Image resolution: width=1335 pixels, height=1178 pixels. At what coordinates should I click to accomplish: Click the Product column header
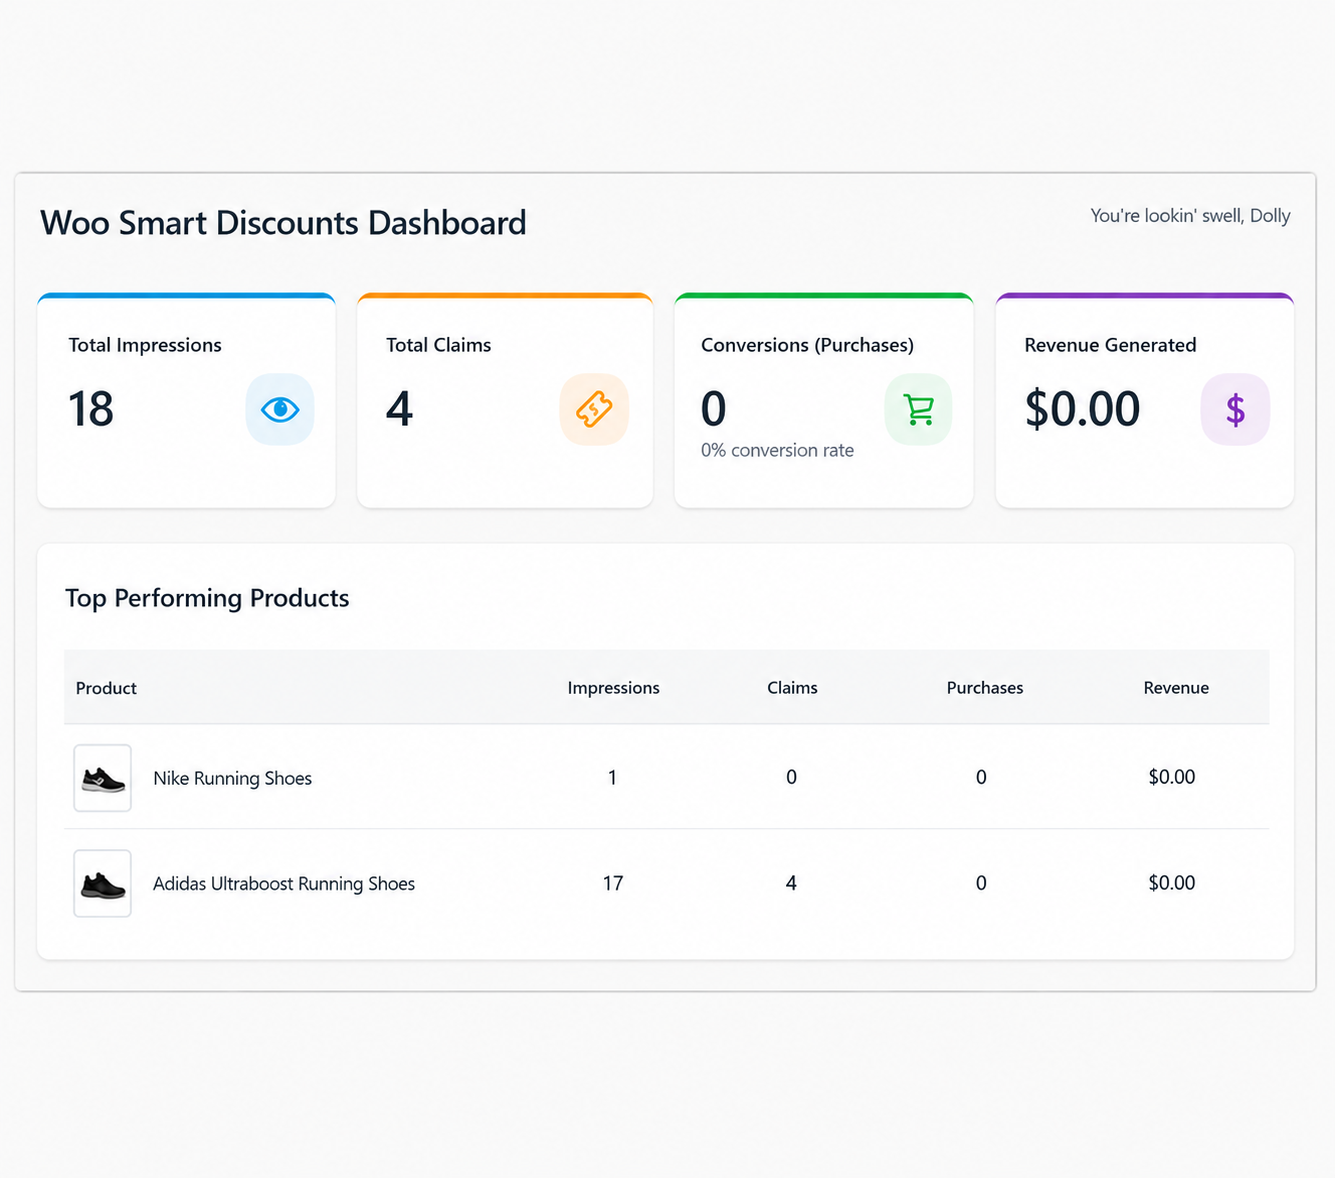click(x=106, y=688)
